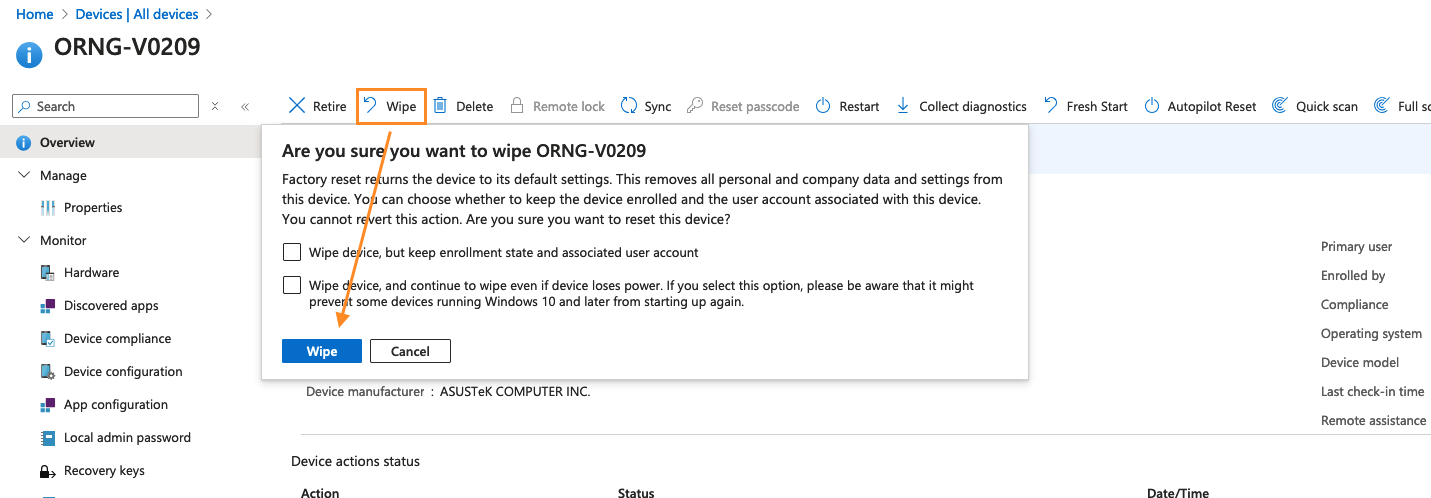This screenshot has height=498, width=1431.
Task: Click the Collect diagnostics download icon
Action: [903, 105]
